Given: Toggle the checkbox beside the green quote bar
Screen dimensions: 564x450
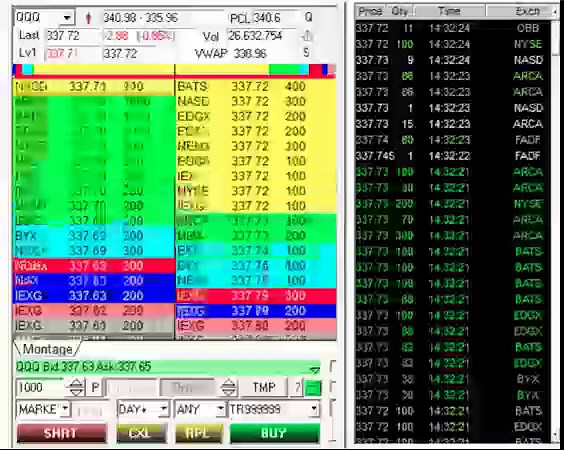Looking at the screenshot, I should (333, 367).
